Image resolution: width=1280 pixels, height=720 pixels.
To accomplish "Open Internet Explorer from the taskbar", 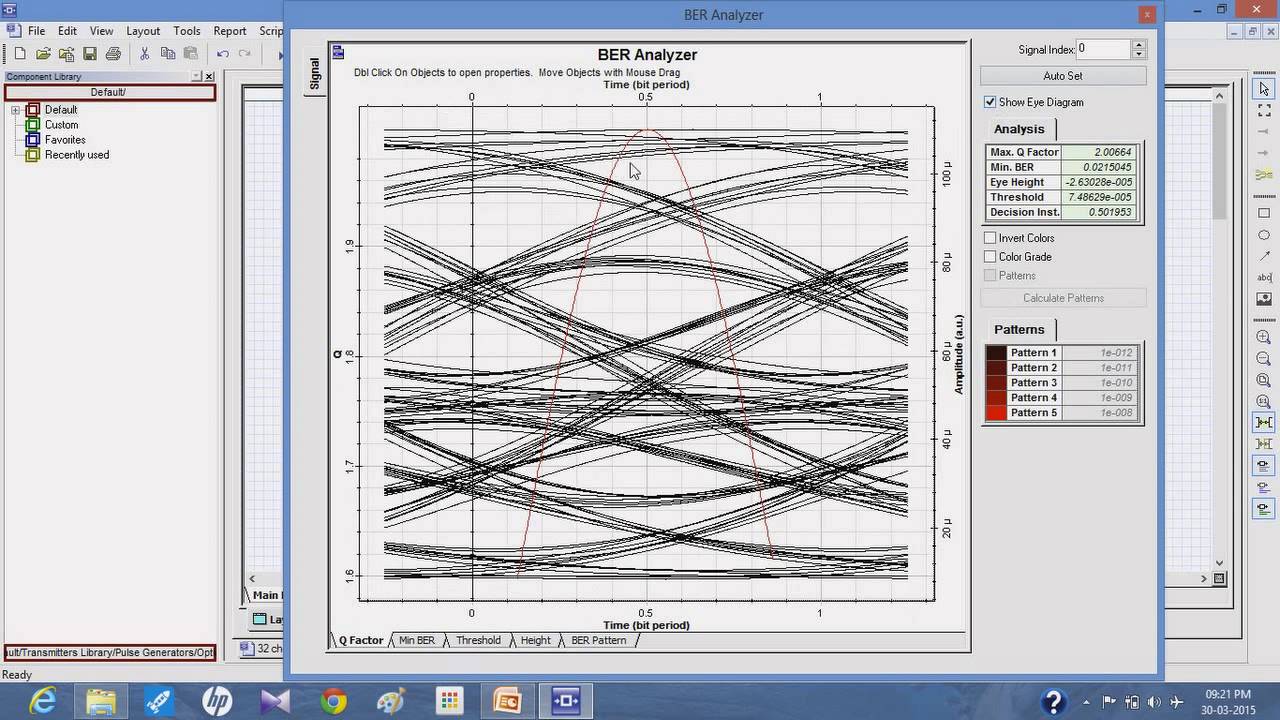I will 42,701.
